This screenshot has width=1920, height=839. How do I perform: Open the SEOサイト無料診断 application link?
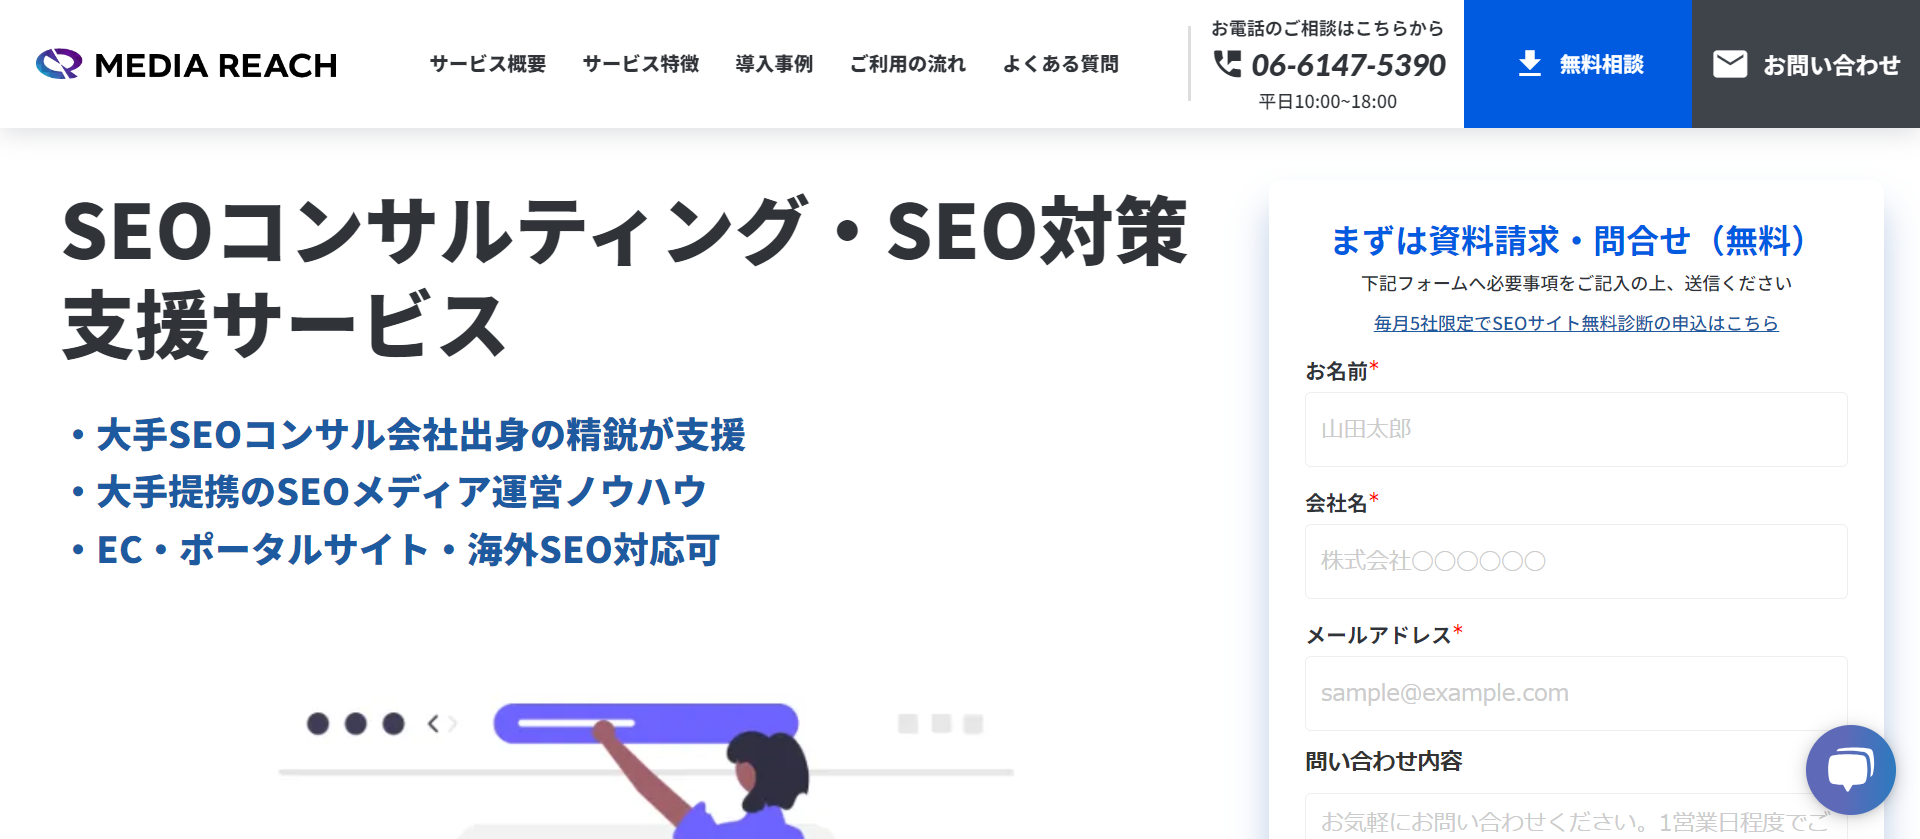(x=1576, y=323)
